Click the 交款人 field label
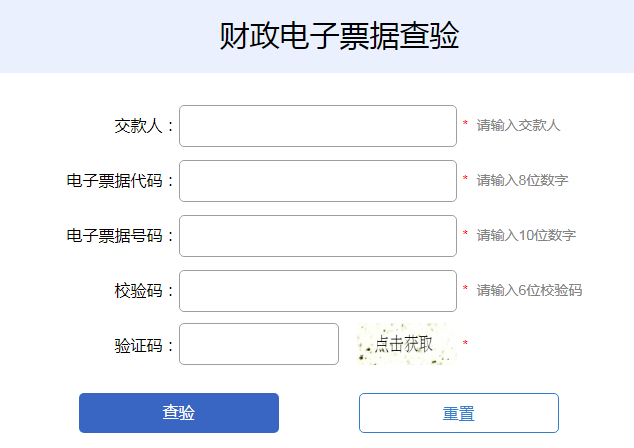Viewport: 634px width, 448px height. (143, 126)
